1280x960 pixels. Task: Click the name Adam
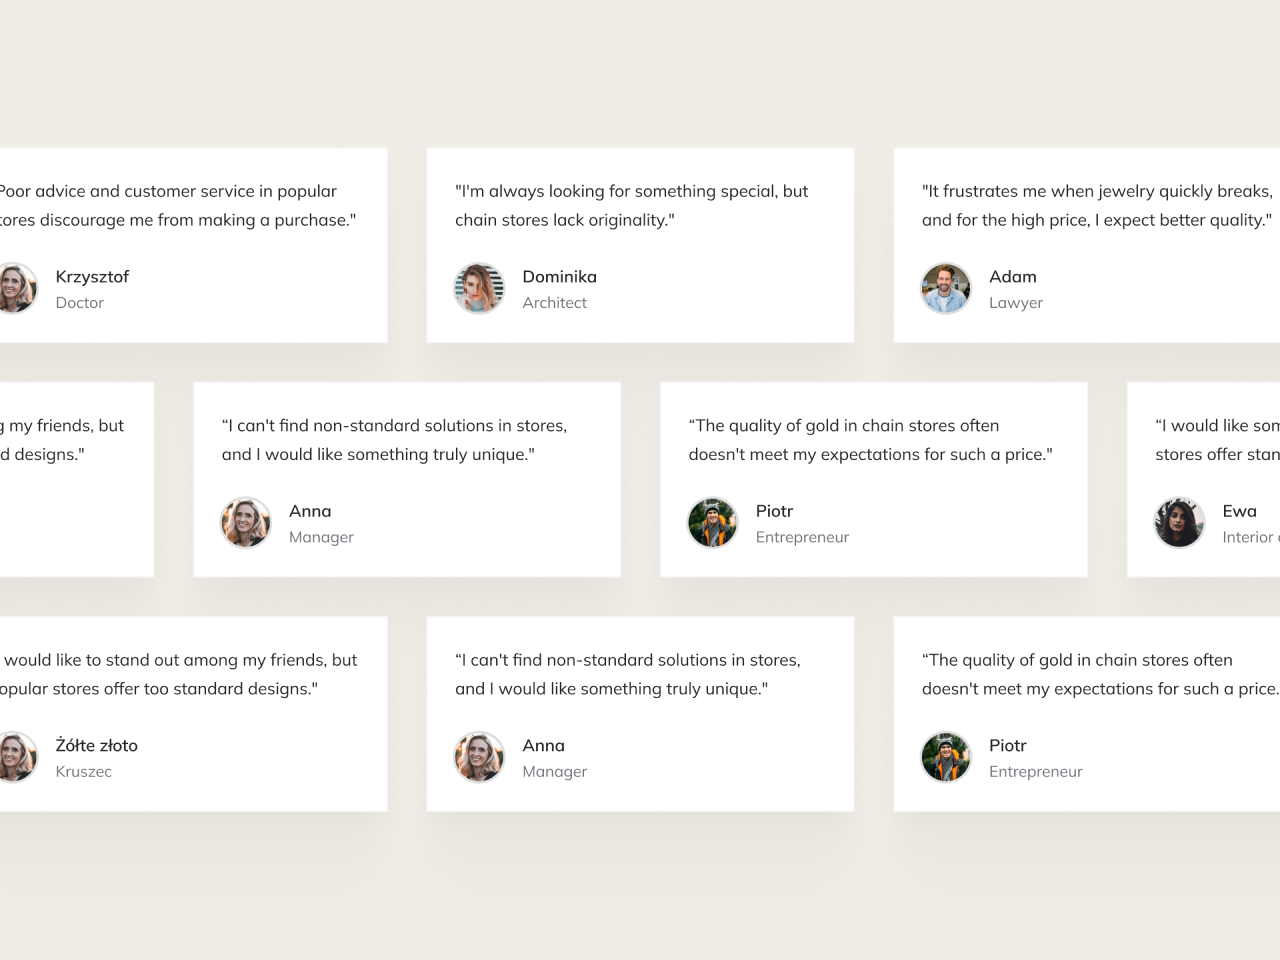pyautogui.click(x=1013, y=277)
